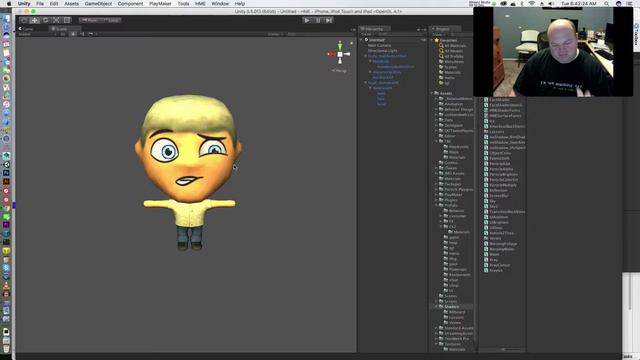Click the Persp label under scene gizmo
Viewport: 640px width, 360px height.
coord(340,71)
